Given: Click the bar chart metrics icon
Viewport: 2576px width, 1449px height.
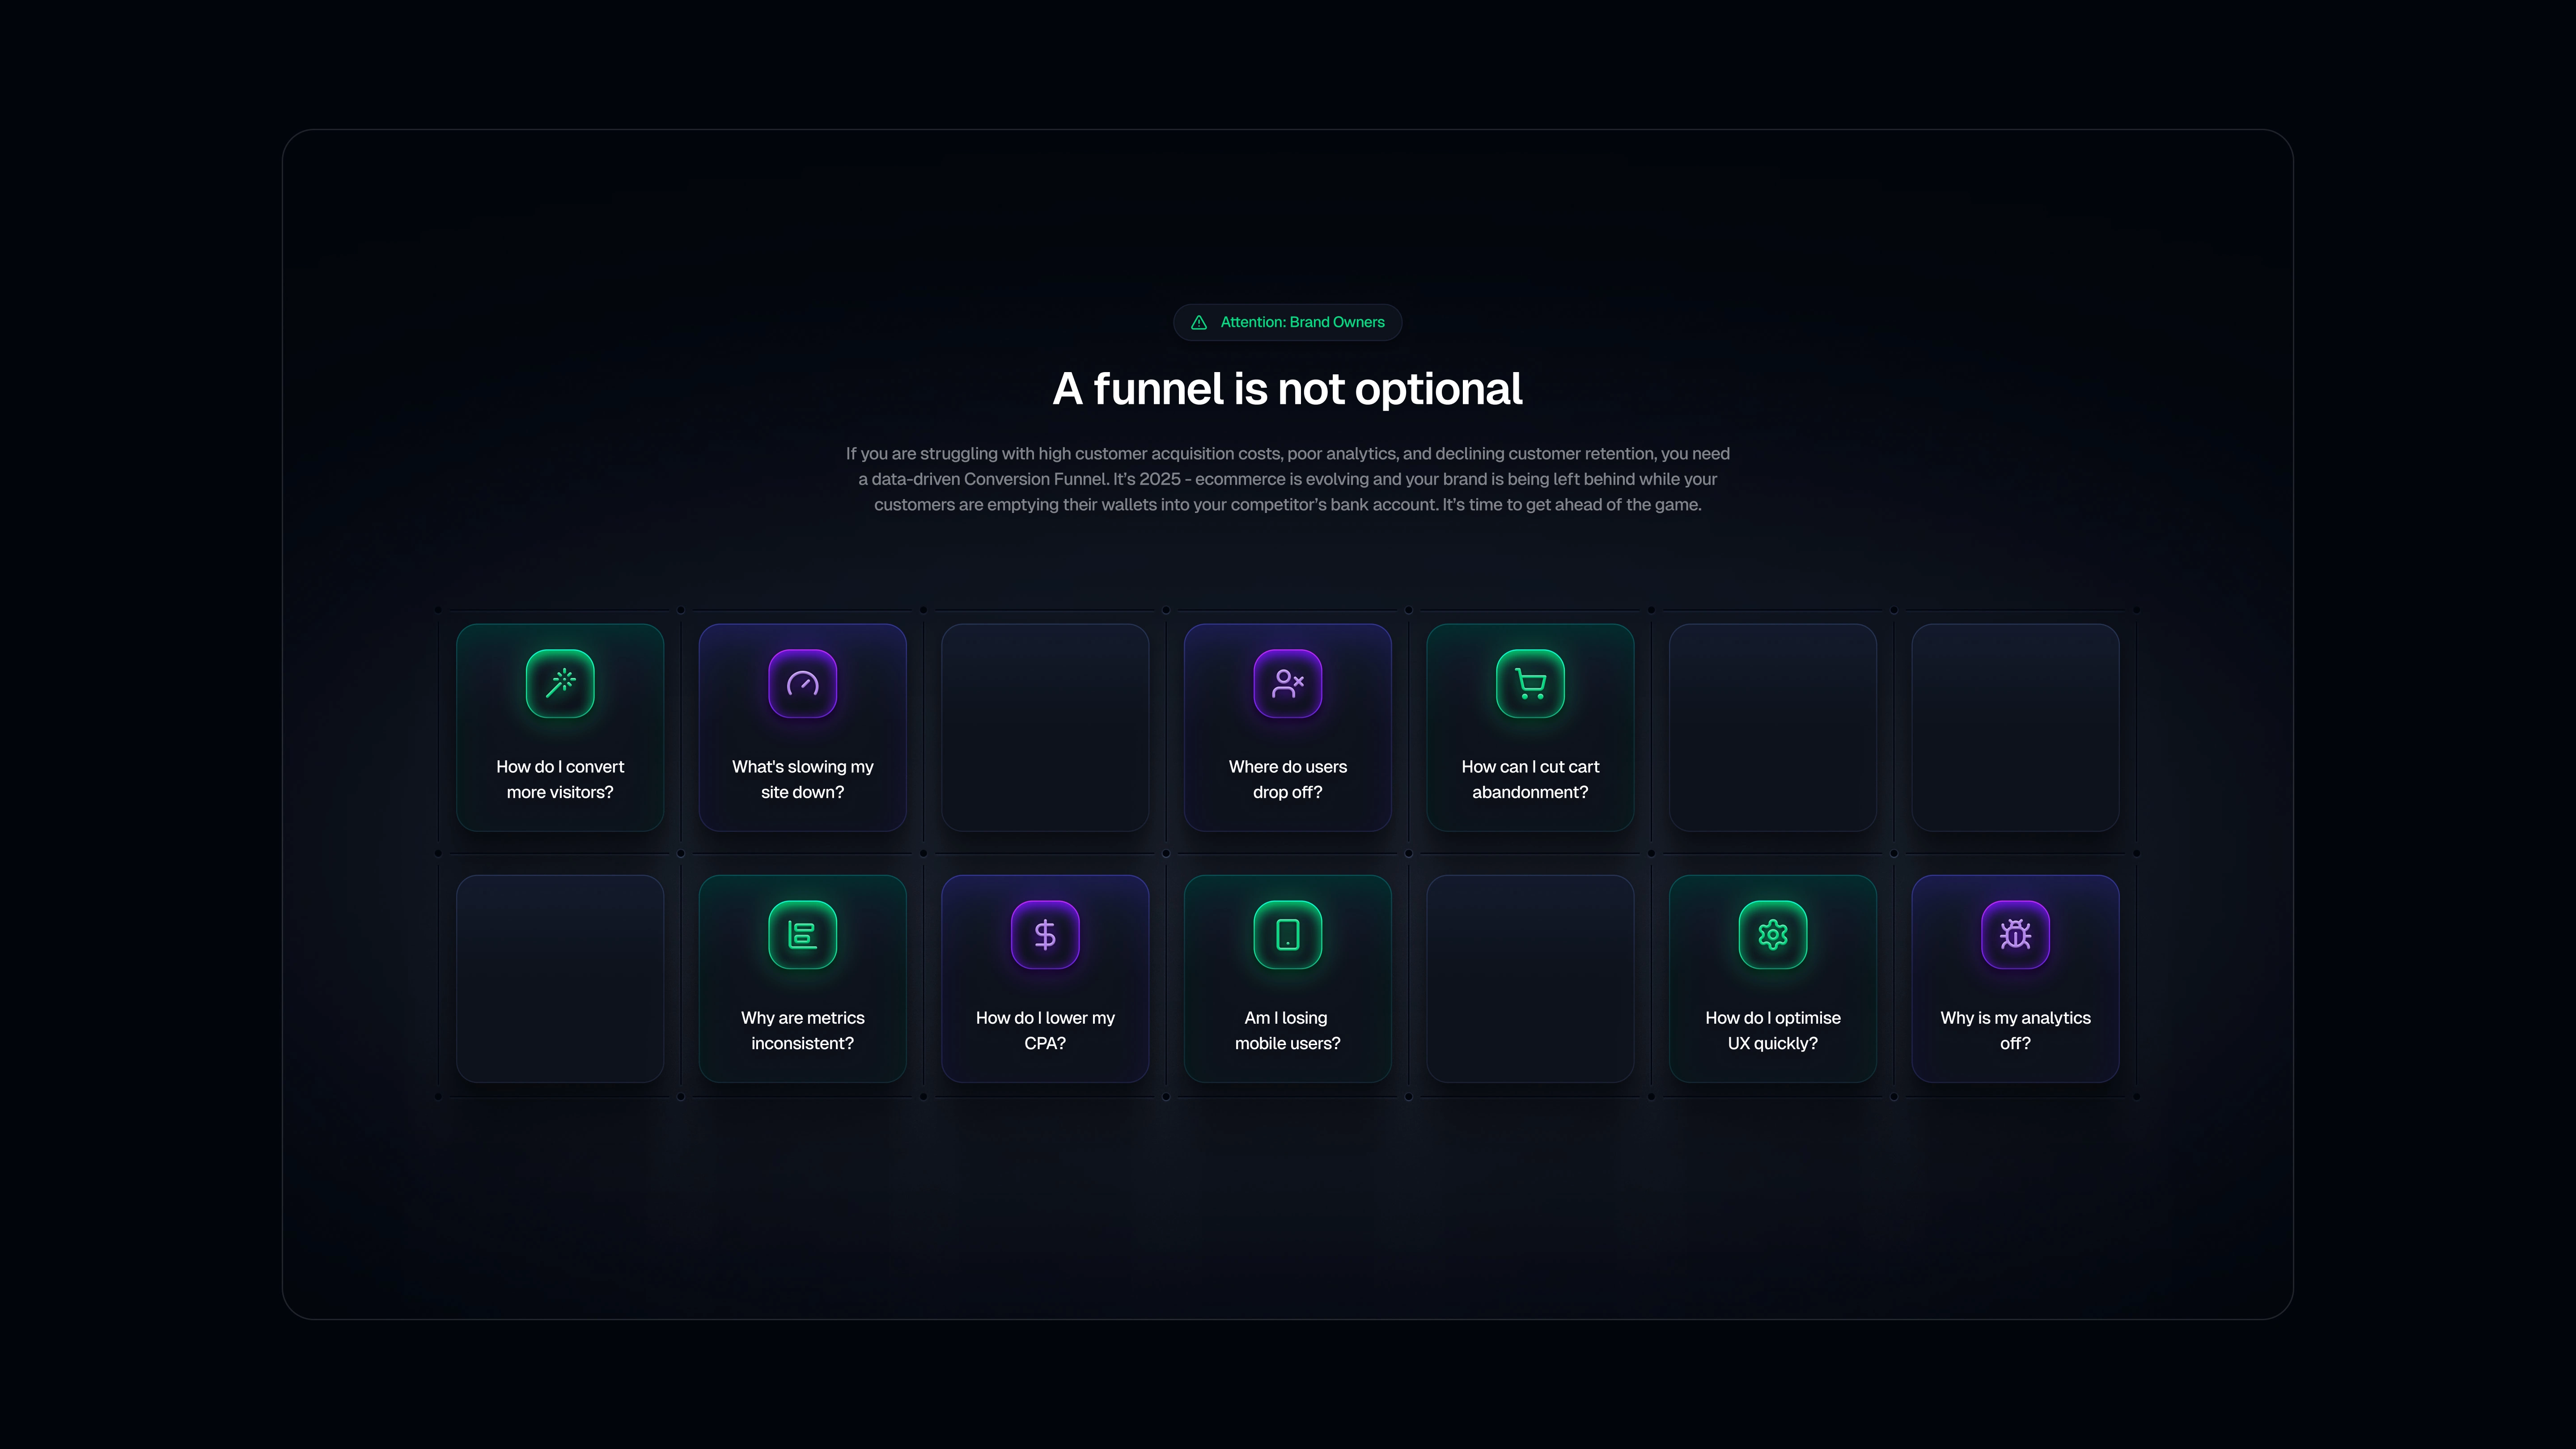Looking at the screenshot, I should [802, 935].
